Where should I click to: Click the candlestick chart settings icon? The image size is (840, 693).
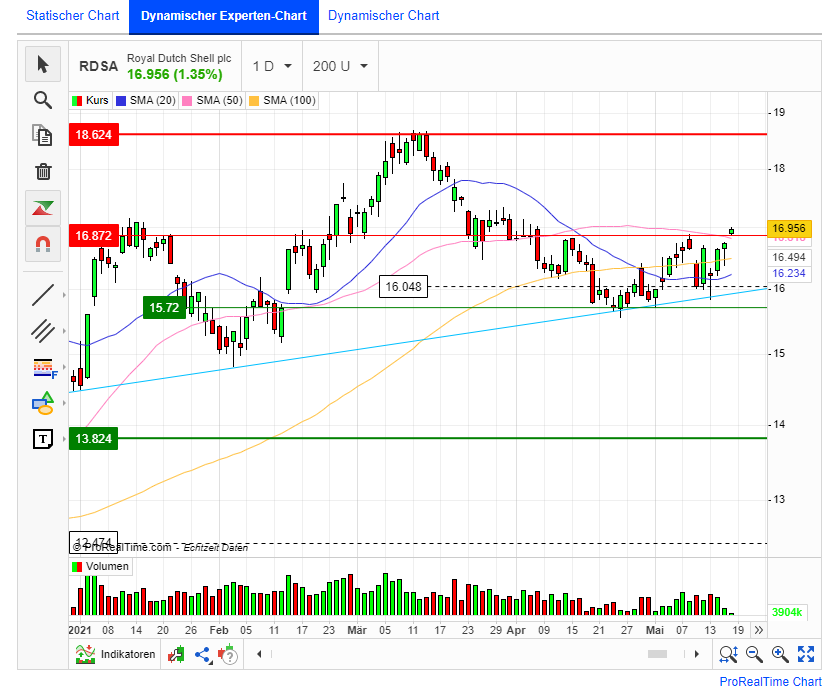[x=176, y=654]
